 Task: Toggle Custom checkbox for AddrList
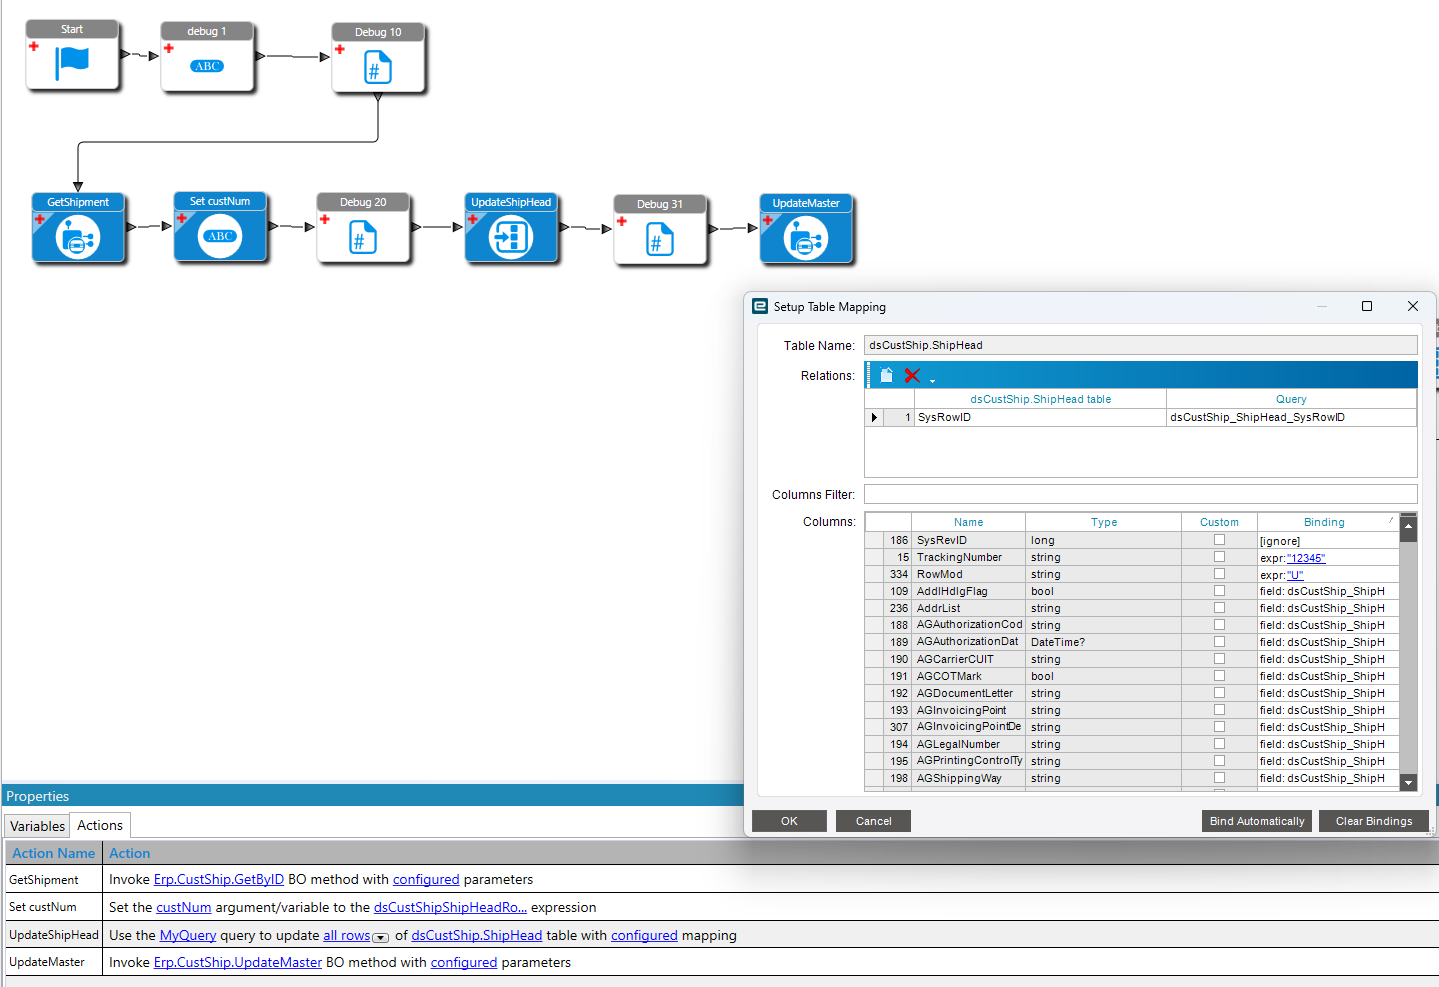(x=1219, y=608)
